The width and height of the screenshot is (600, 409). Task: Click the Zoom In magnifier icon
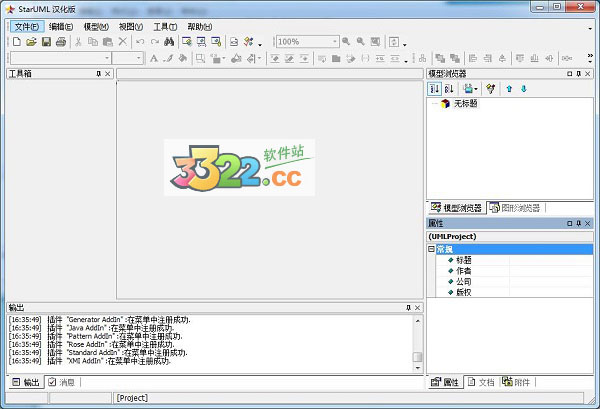346,42
